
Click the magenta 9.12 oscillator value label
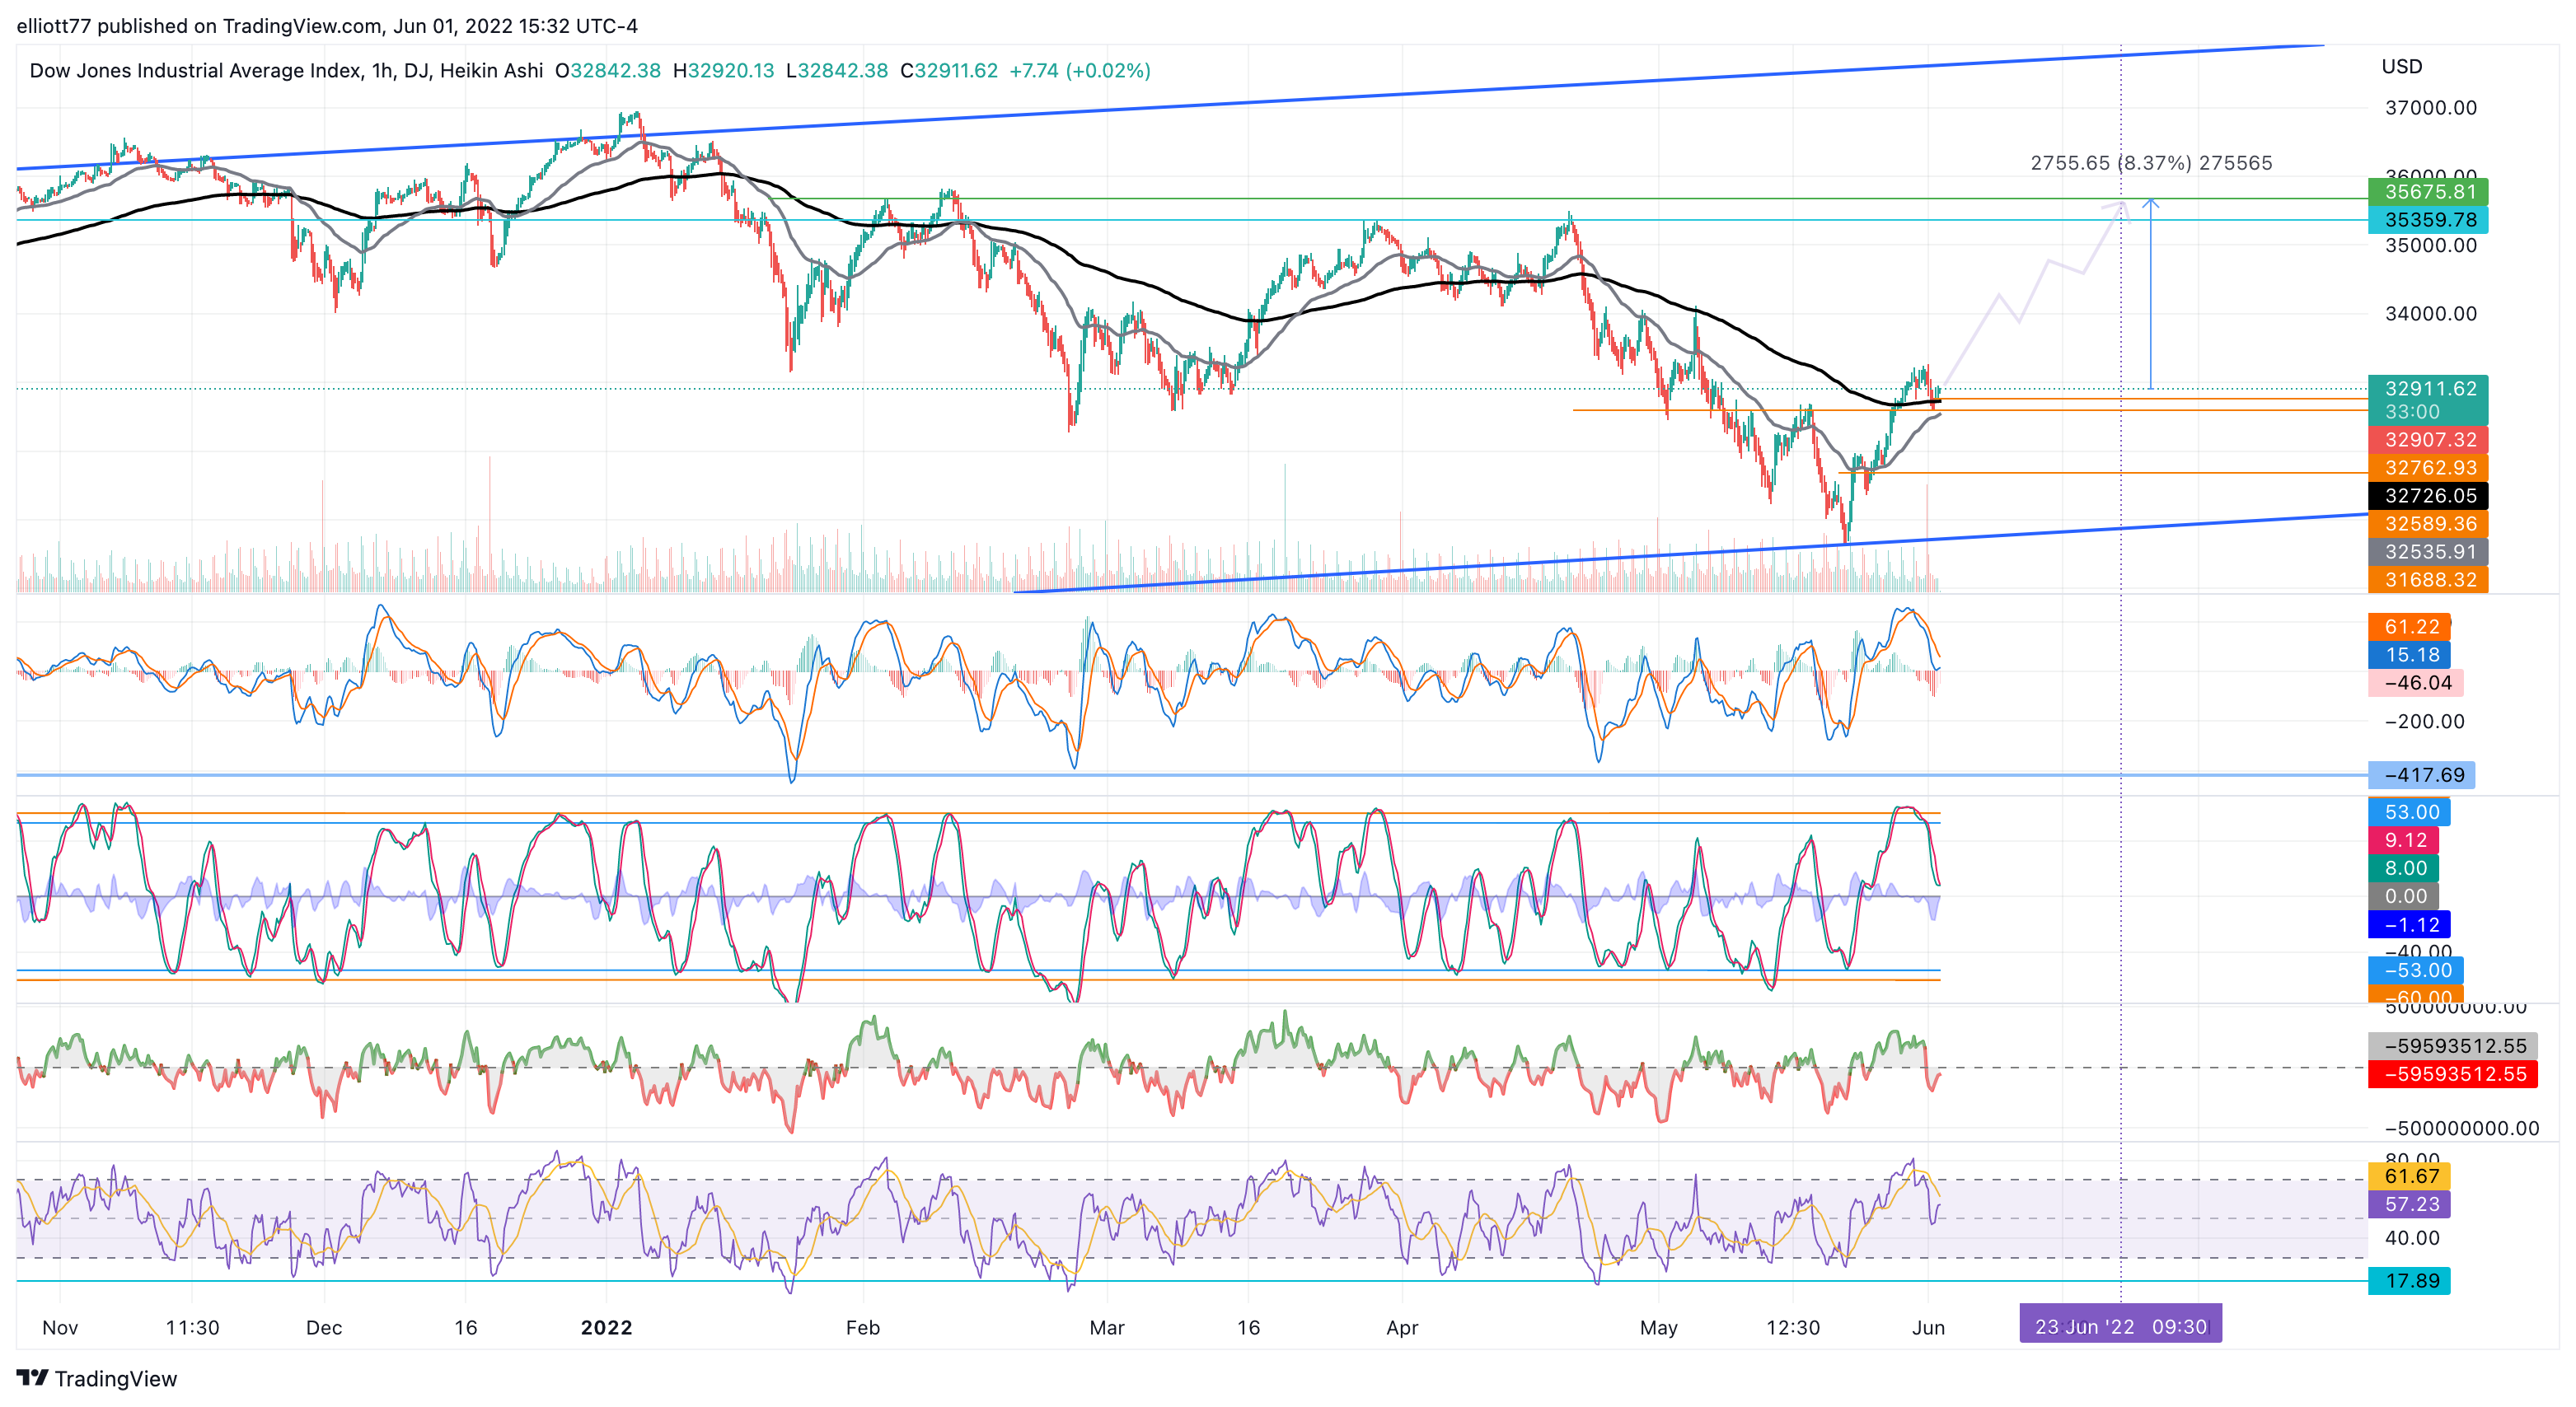click(2403, 840)
